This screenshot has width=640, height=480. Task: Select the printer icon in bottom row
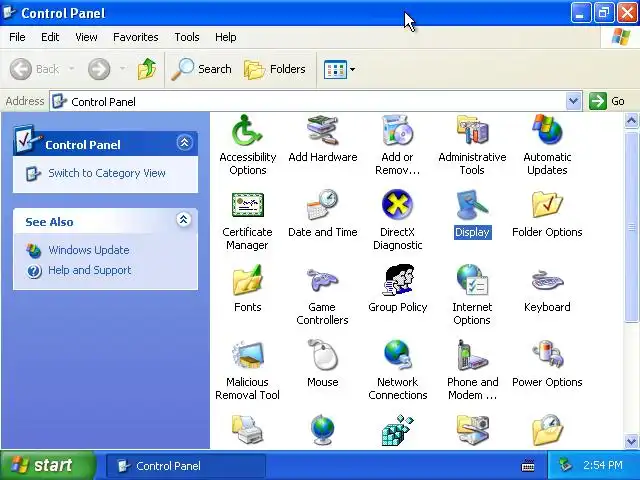point(247,430)
